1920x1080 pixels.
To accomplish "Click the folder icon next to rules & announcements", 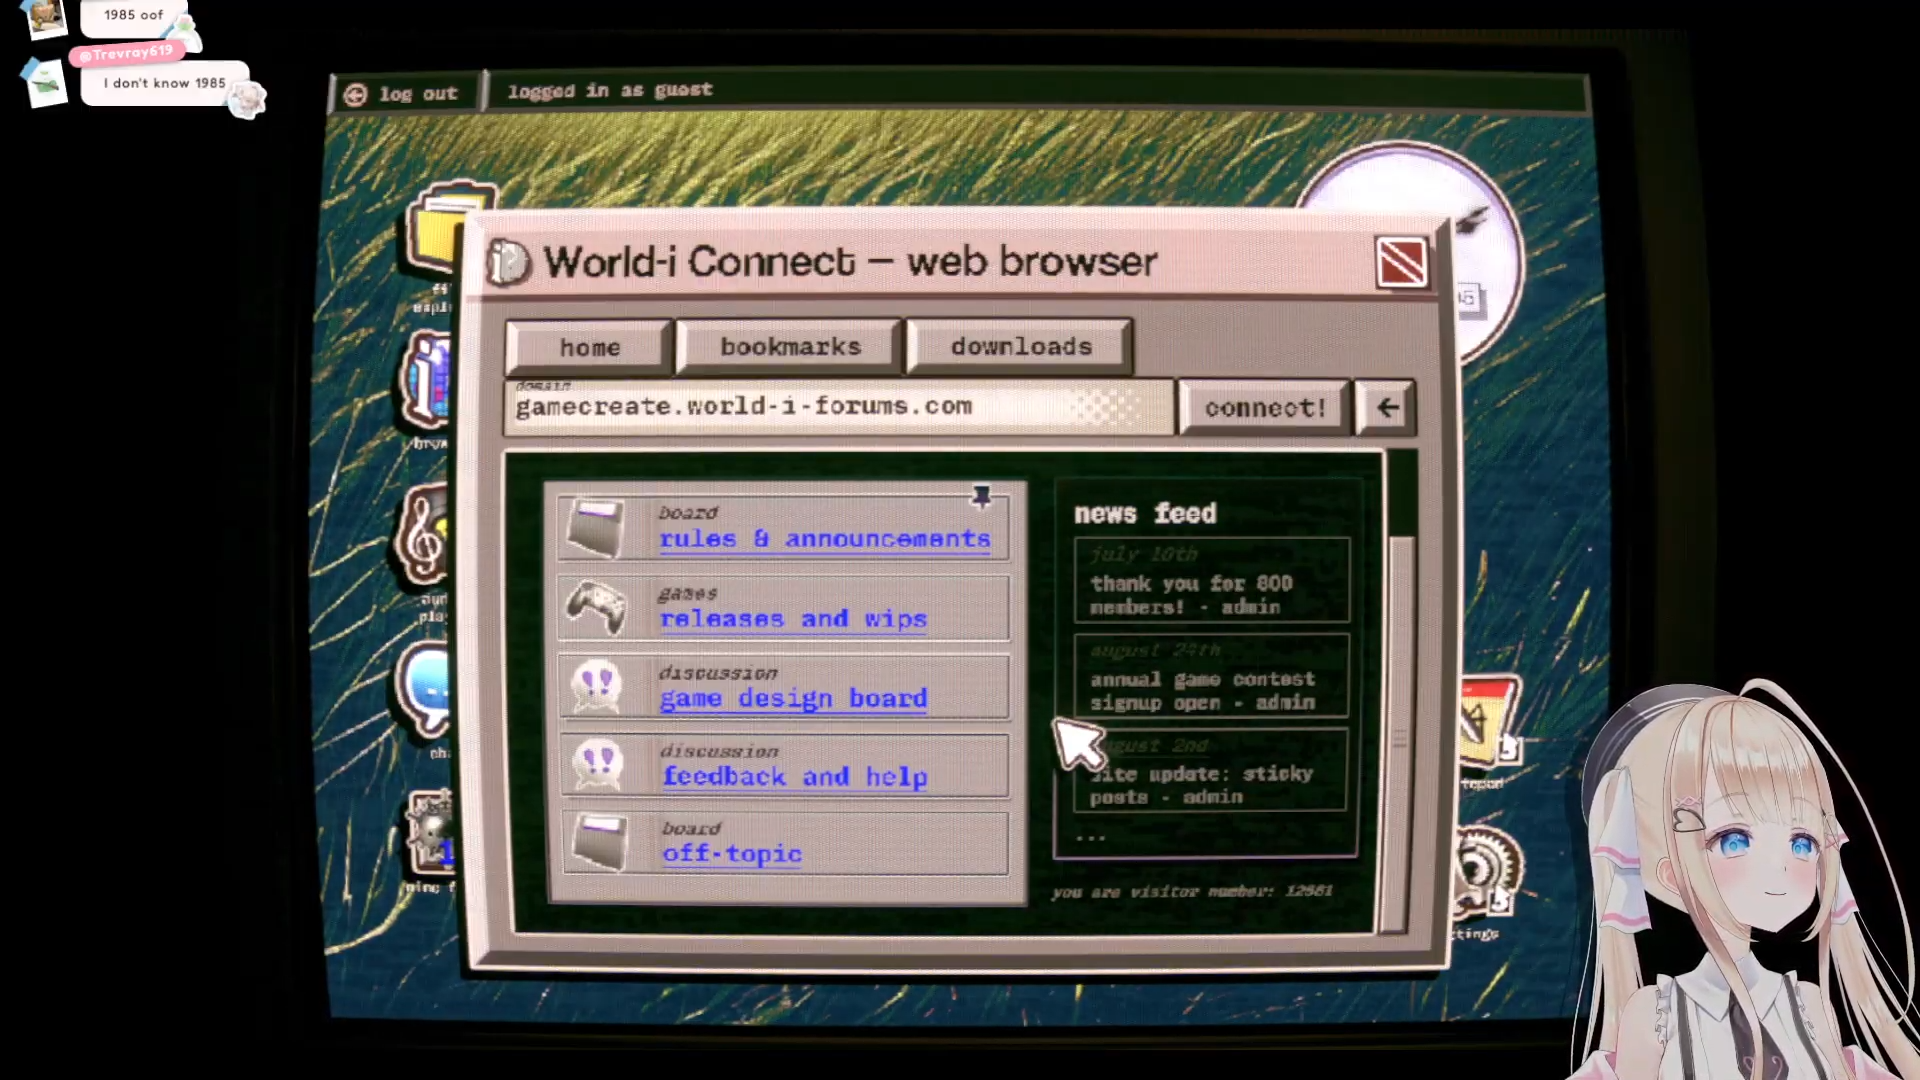I will click(x=595, y=527).
